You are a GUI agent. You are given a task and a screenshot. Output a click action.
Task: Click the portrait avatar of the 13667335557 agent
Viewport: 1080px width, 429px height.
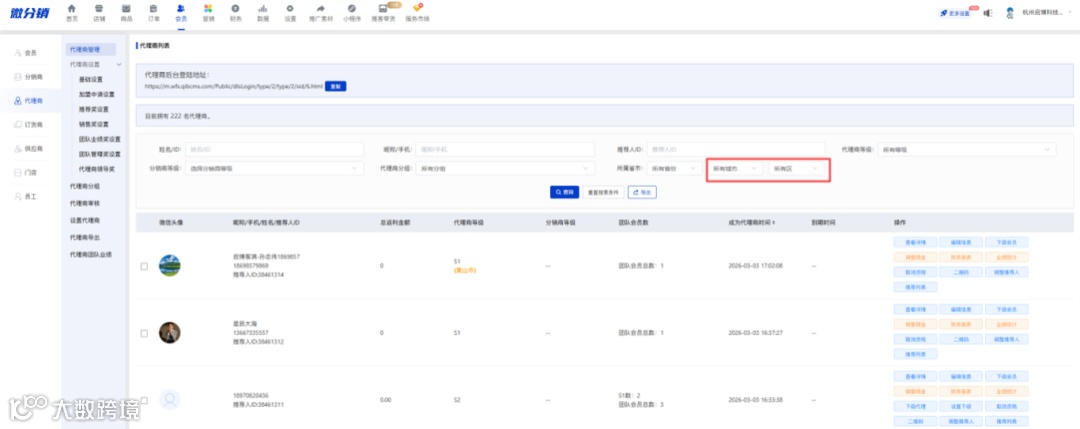tap(169, 333)
